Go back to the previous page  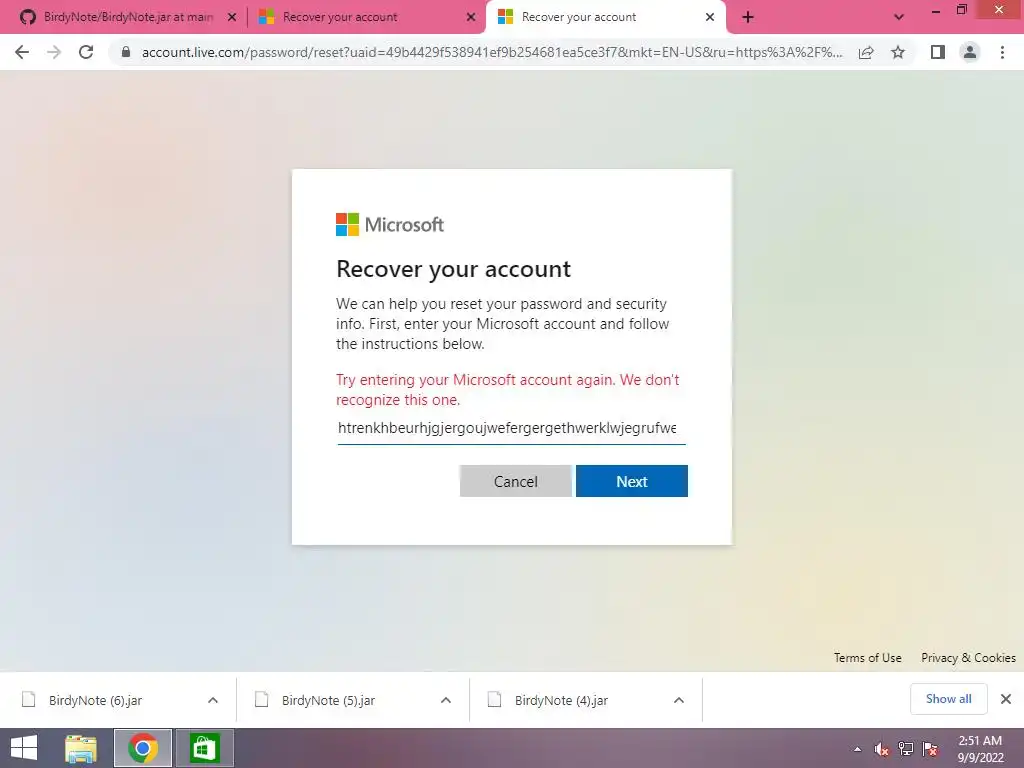tap(22, 52)
